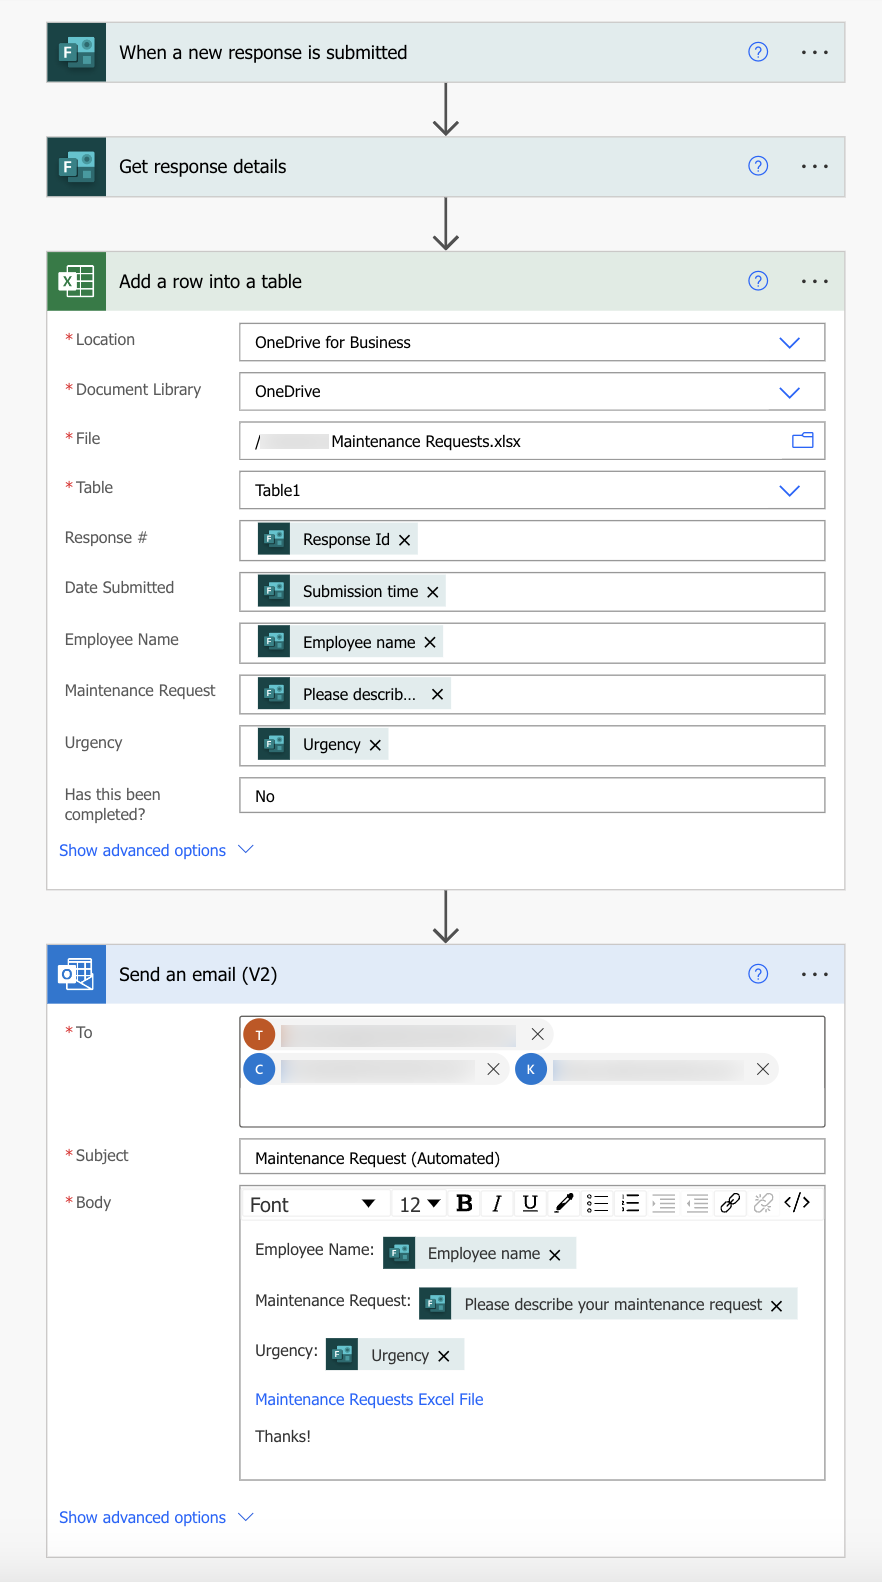Viewport: 882px width, 1582px height.
Task: Open the font size 12 dropdown
Action: [x=420, y=1204]
